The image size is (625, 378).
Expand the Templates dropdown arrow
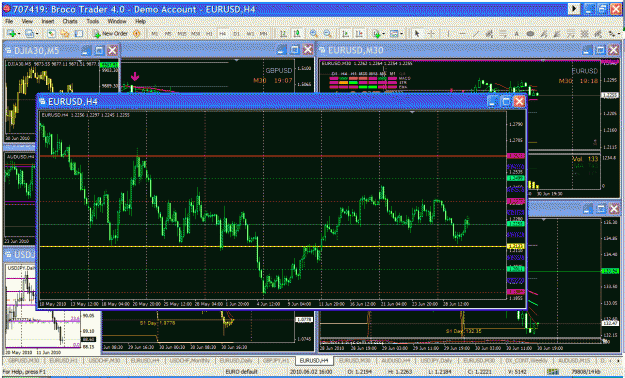tap(402, 34)
